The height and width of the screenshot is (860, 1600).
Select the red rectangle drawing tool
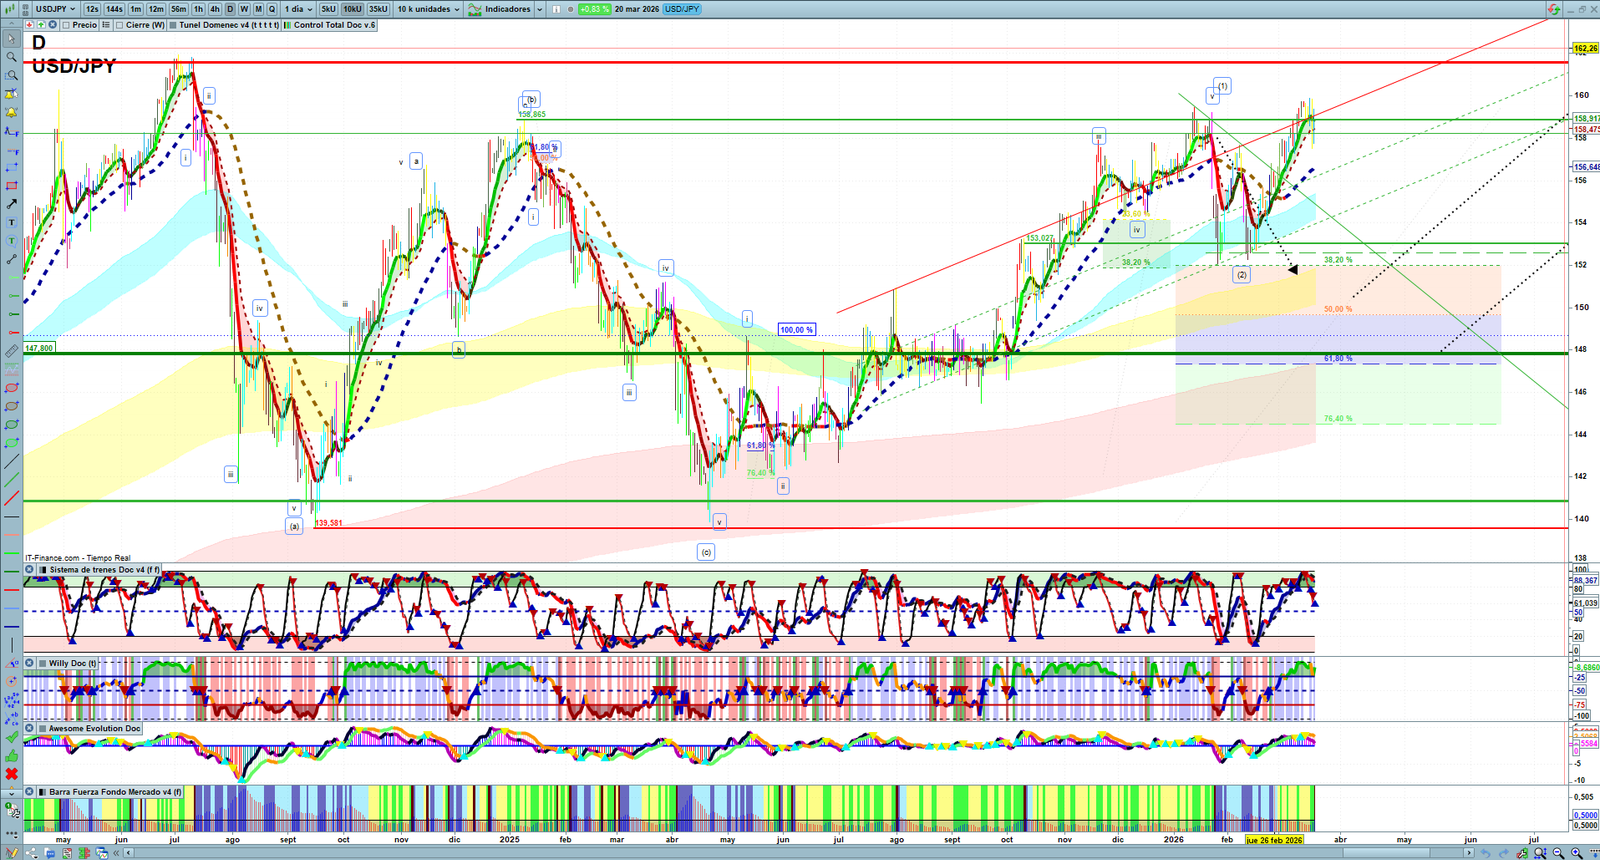tap(12, 186)
